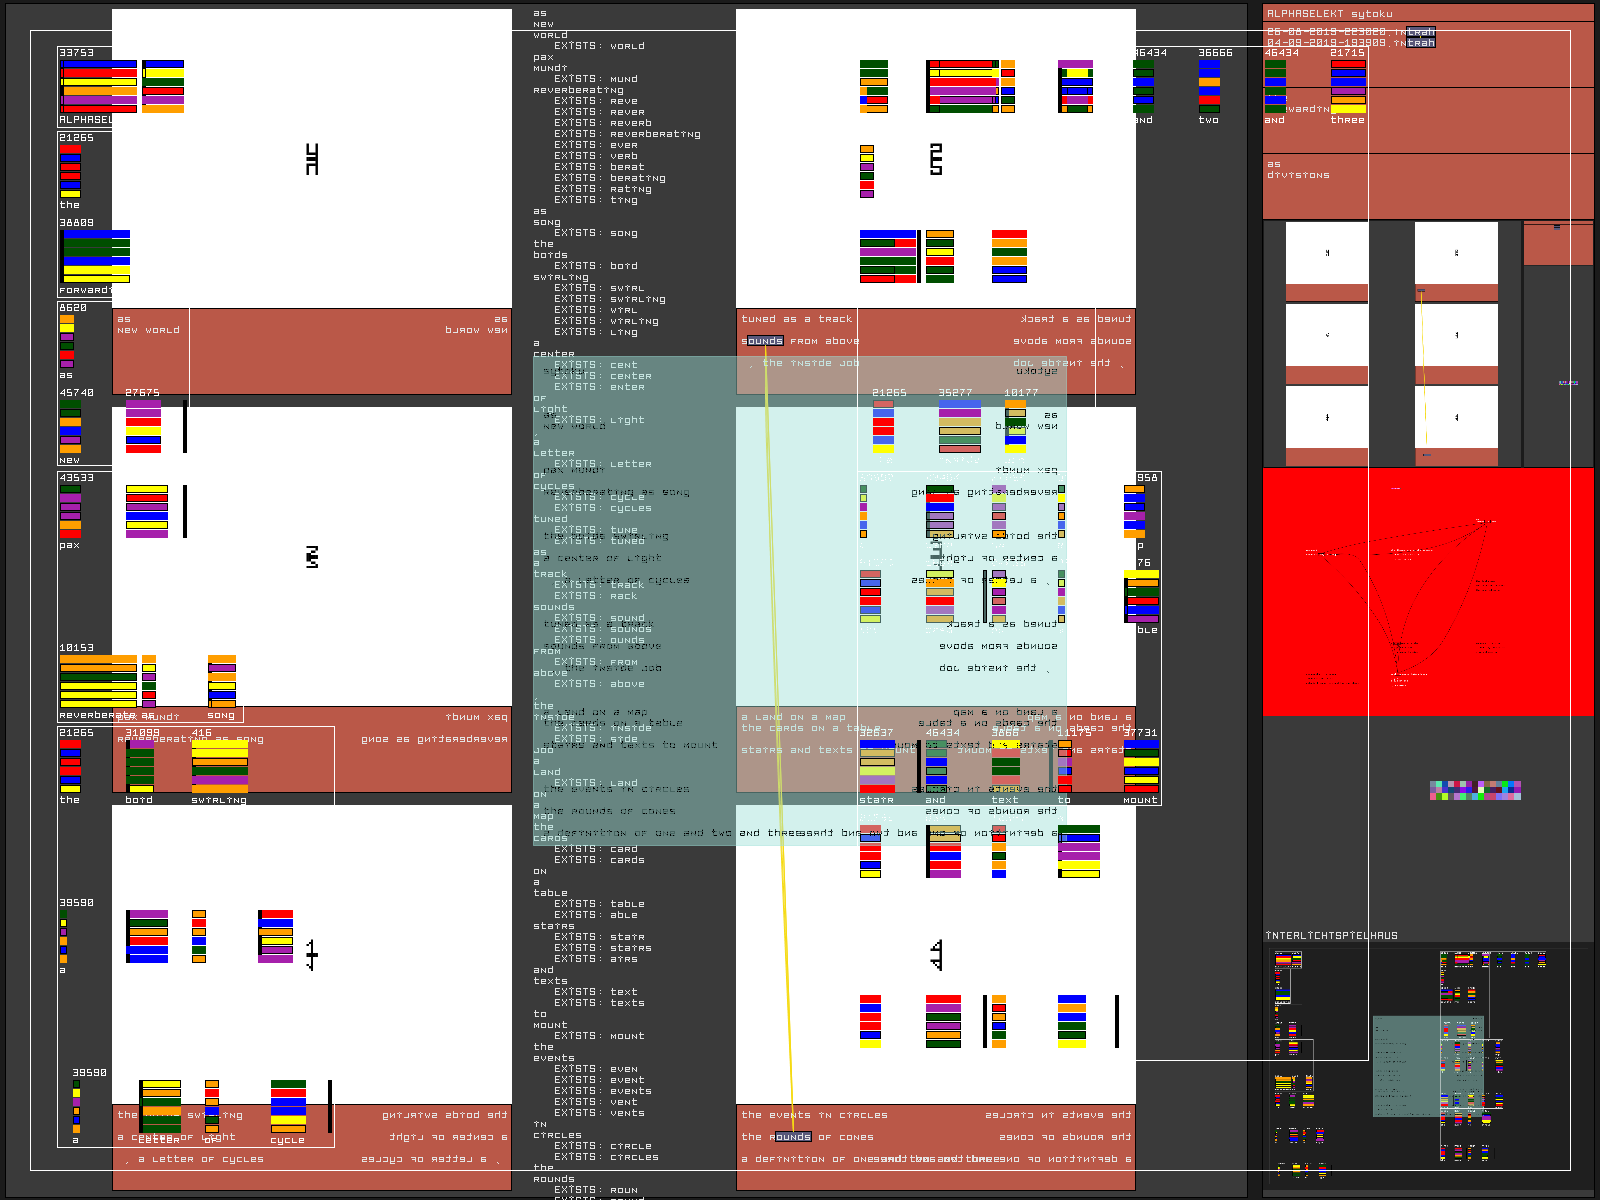Screen dimensions: 1600x1200
Task: Click the center glyph above 'the events in circles'
Action: (936, 955)
